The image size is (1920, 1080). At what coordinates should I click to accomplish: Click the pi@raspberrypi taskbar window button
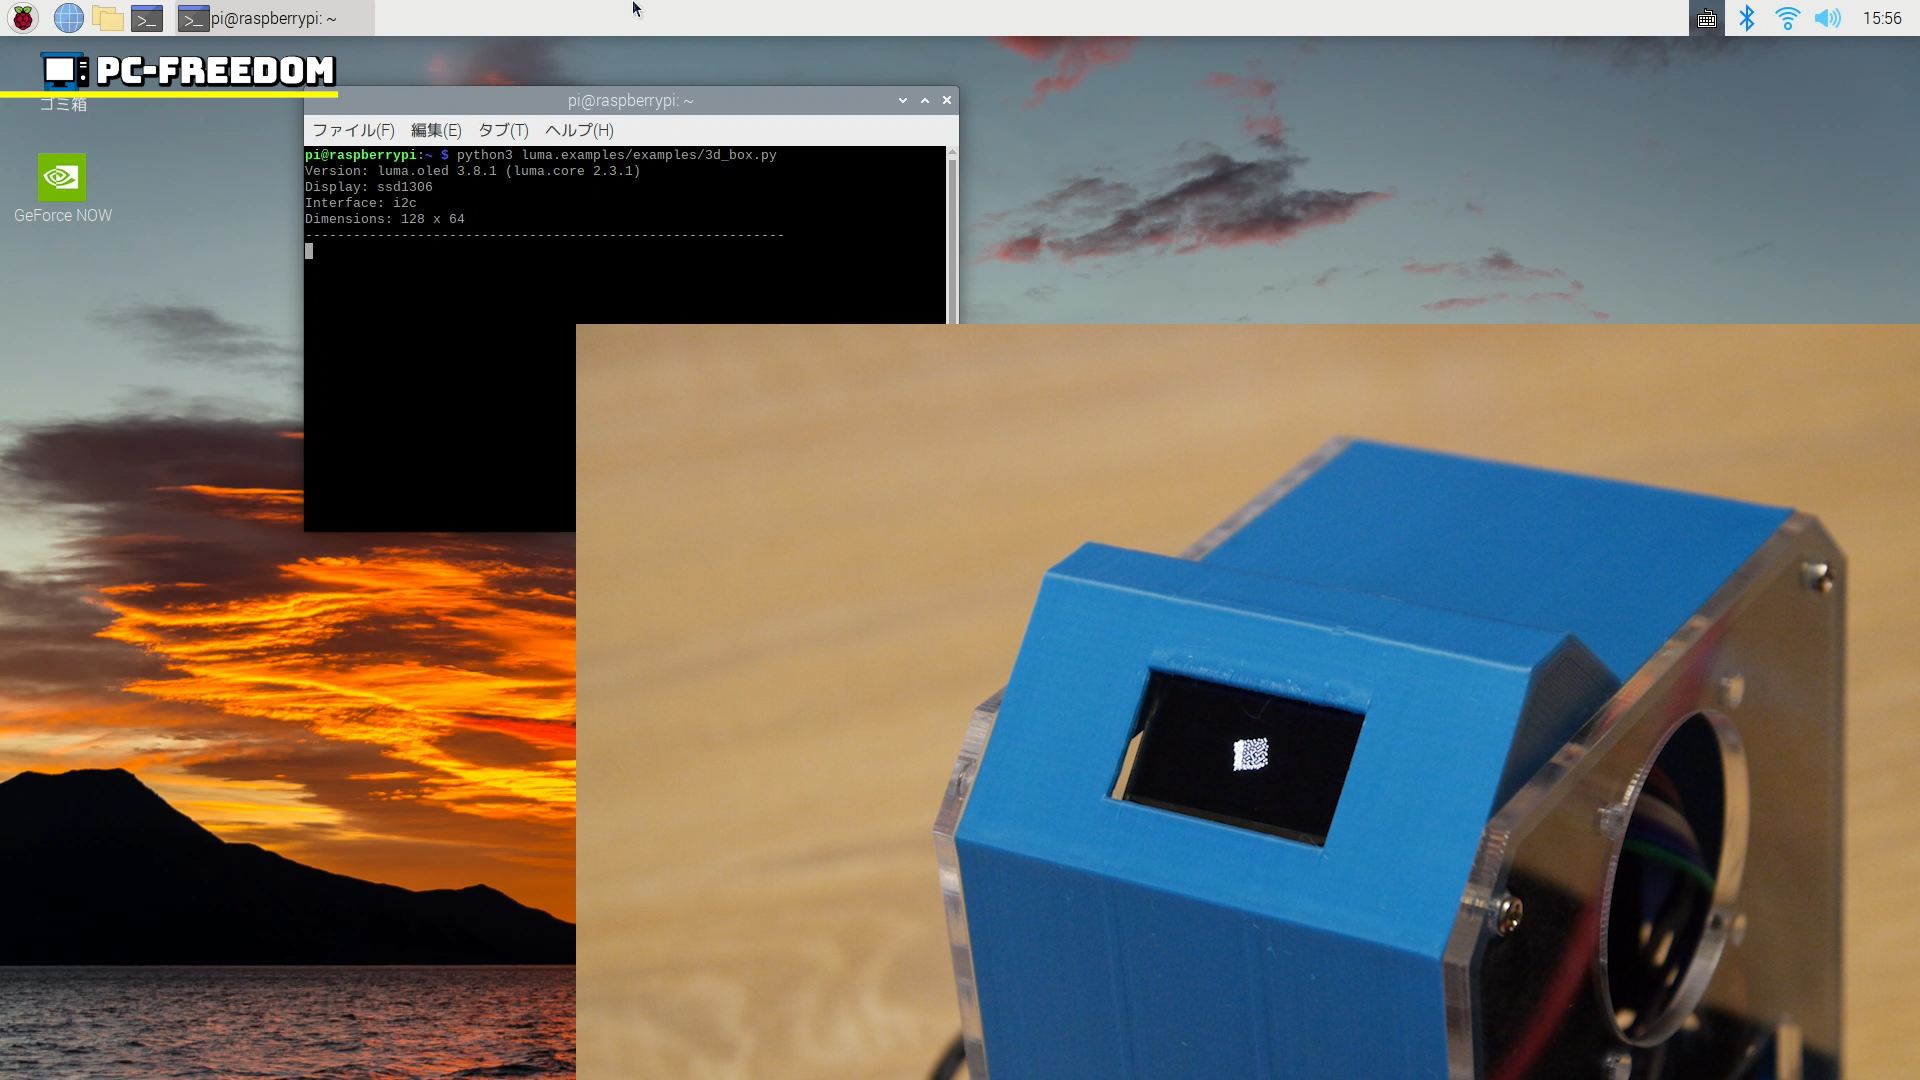tap(274, 18)
